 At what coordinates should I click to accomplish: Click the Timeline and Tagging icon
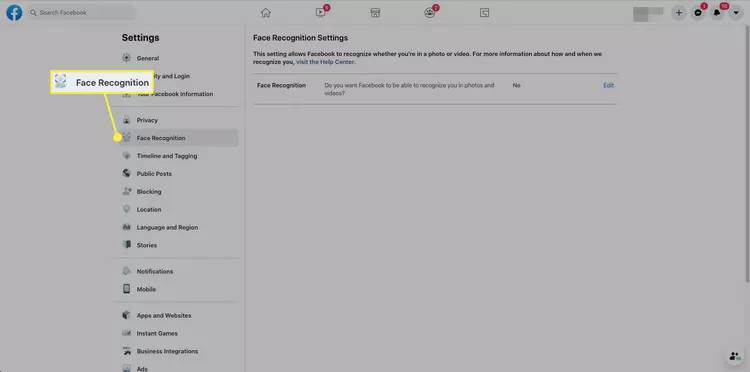click(126, 156)
